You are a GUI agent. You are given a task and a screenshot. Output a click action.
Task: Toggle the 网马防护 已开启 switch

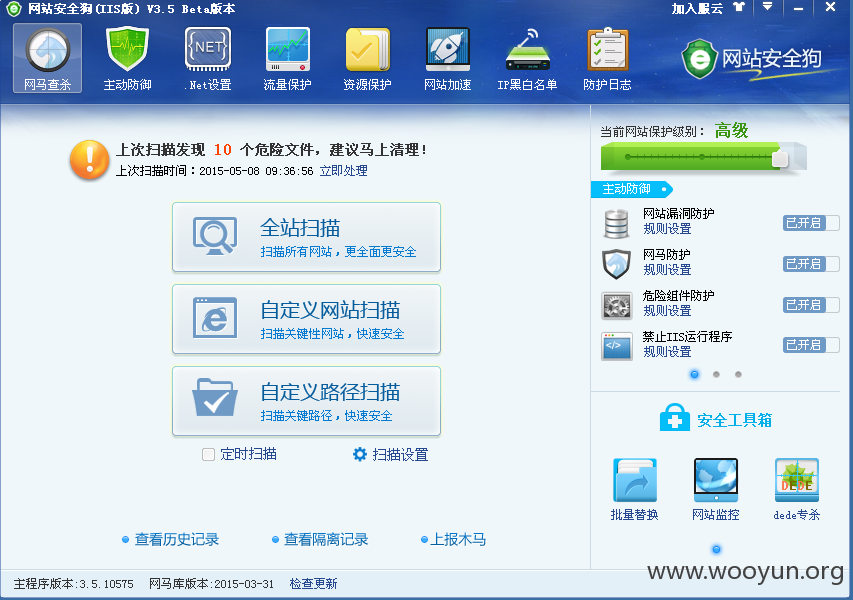click(811, 264)
